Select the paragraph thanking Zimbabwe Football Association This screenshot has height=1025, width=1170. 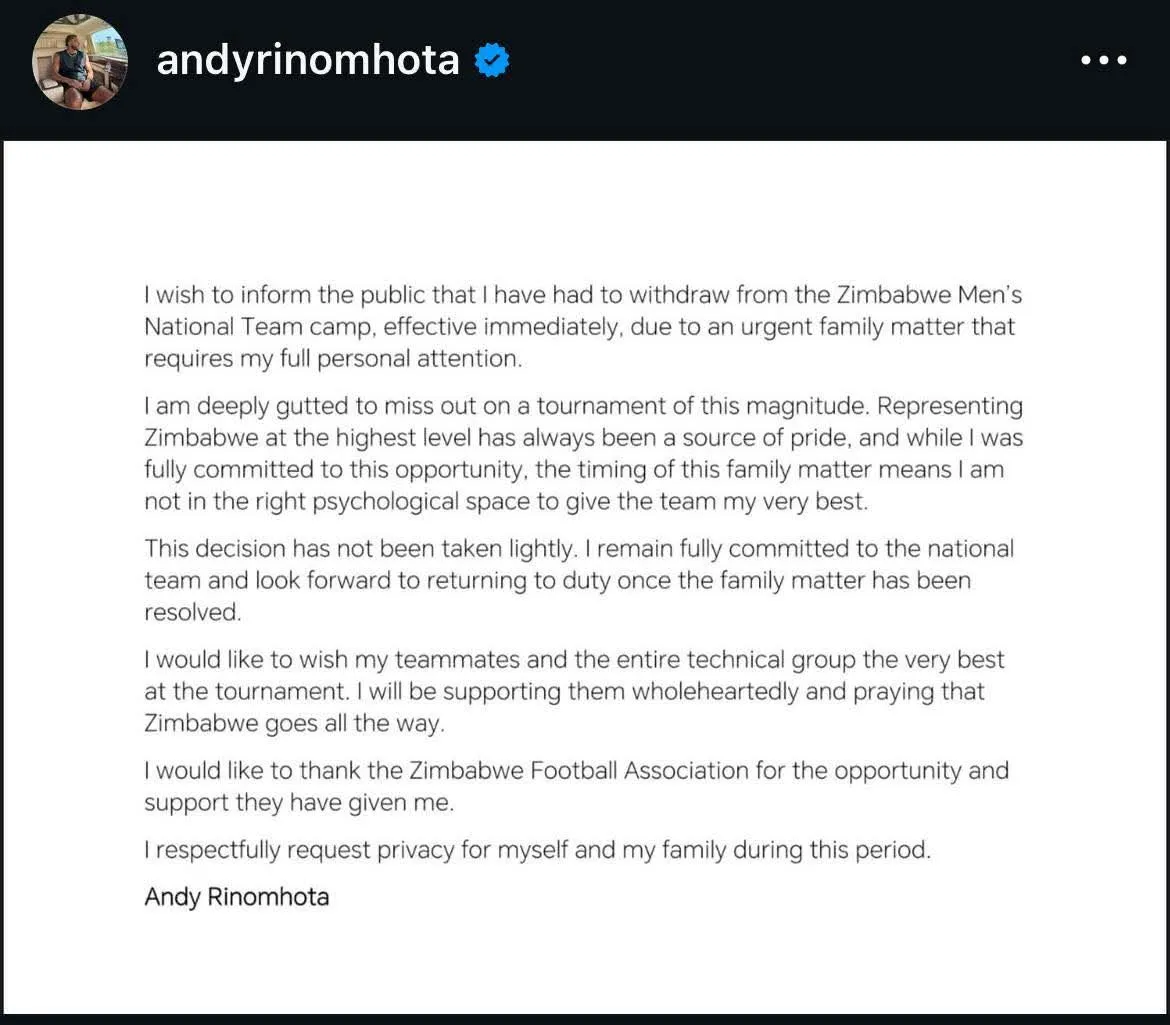coord(577,786)
